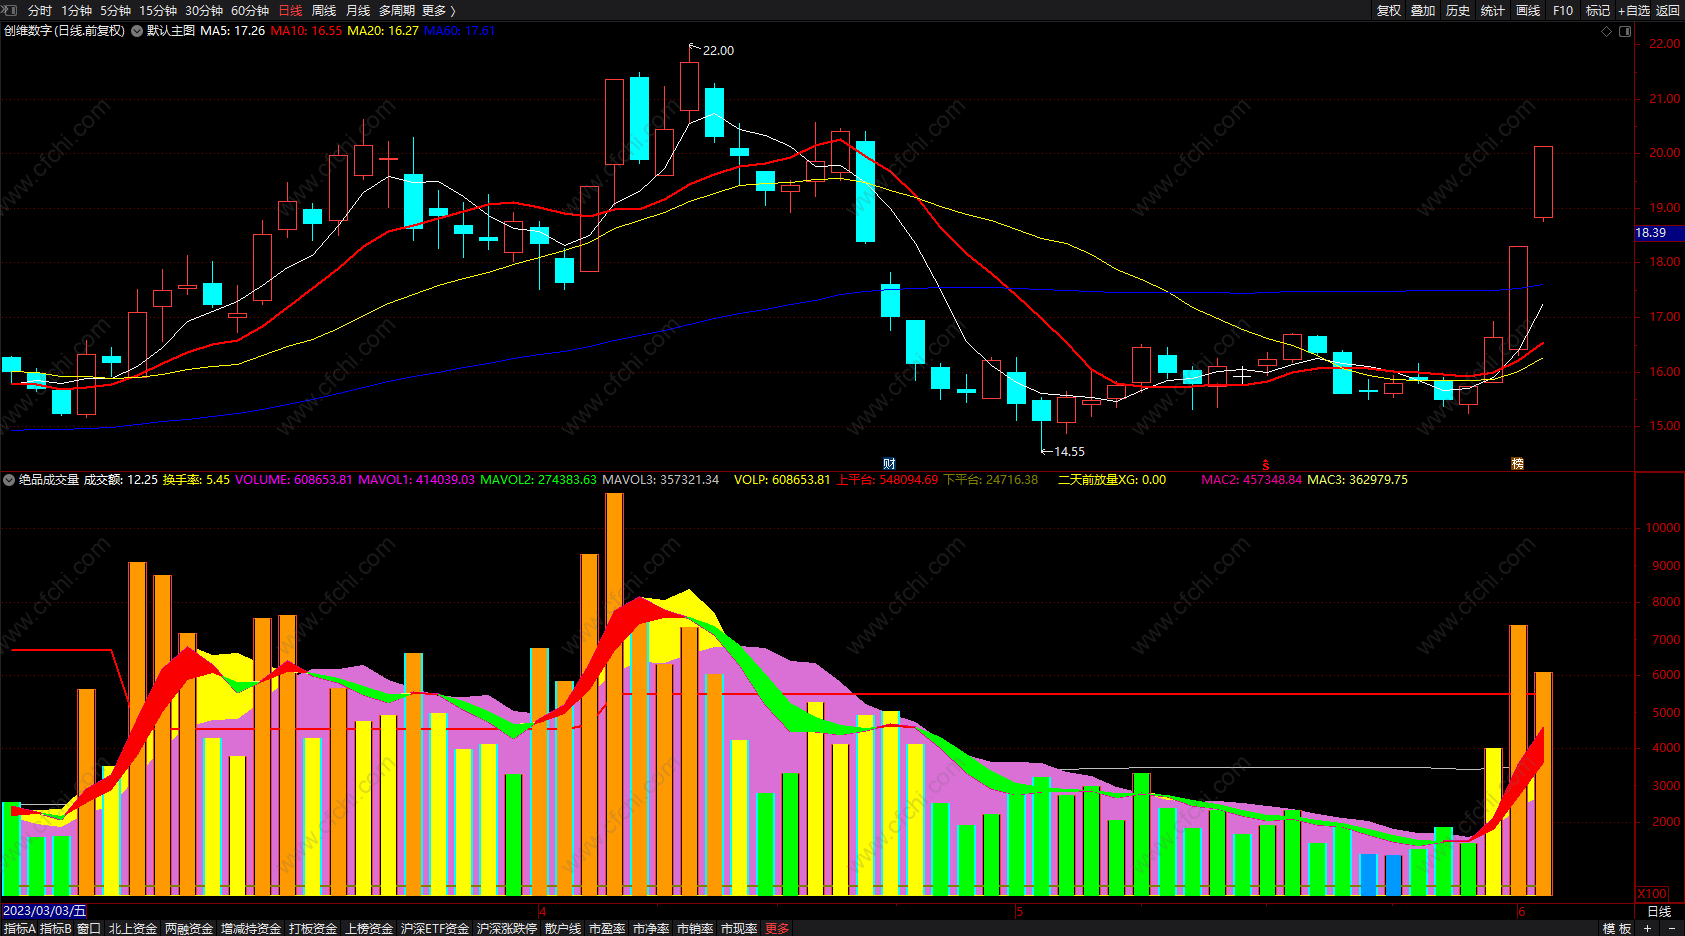Click the 财 financial marker on the chart
This screenshot has height=936, width=1685.
click(x=889, y=464)
